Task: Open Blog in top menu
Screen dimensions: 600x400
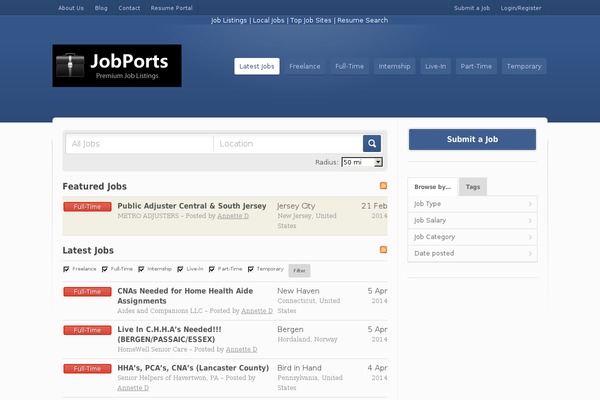Action: coord(101,8)
